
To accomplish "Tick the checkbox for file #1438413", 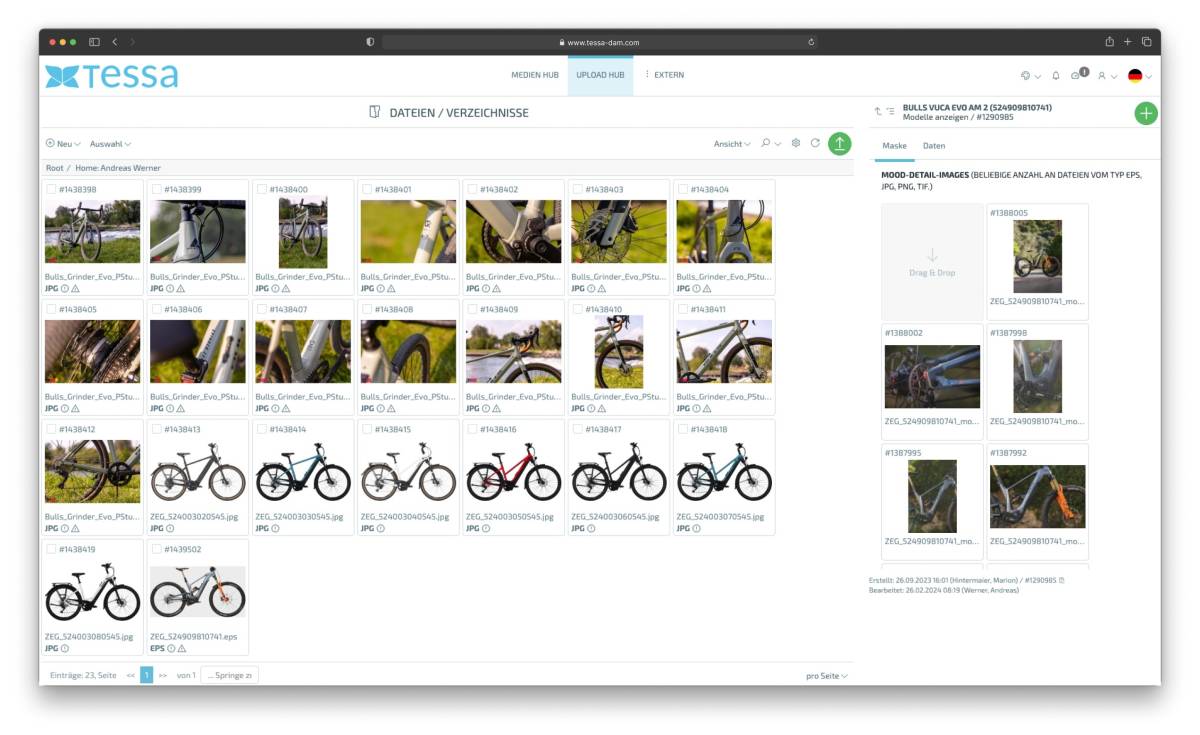I will (156, 429).
